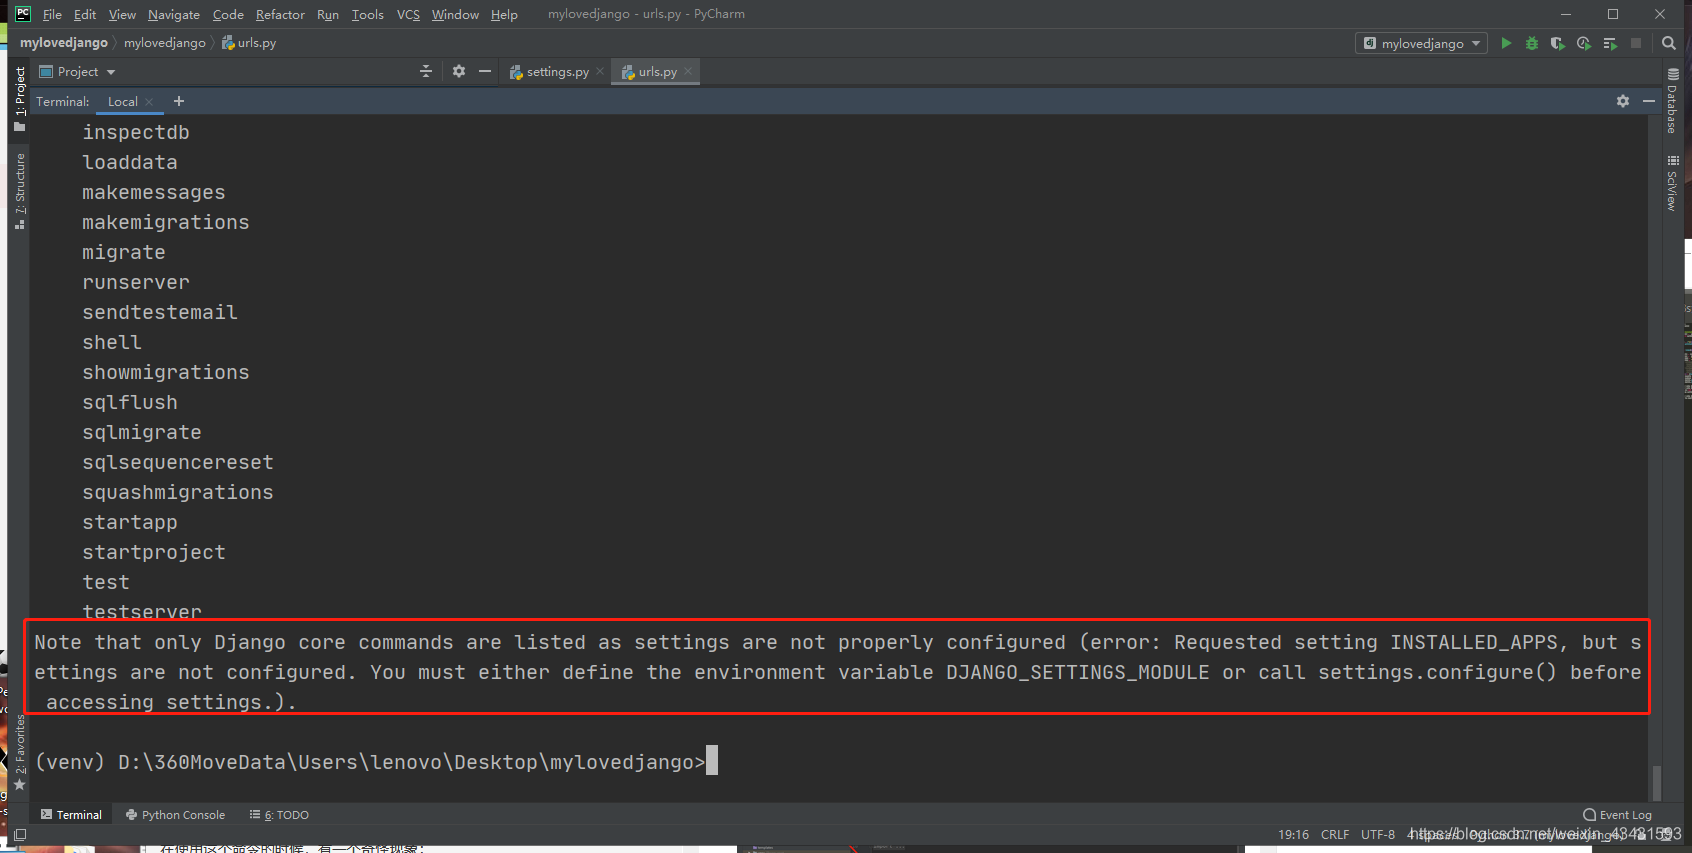This screenshot has height=853, width=1692.
Task: Switch to the settings.py tab
Action: 557,72
